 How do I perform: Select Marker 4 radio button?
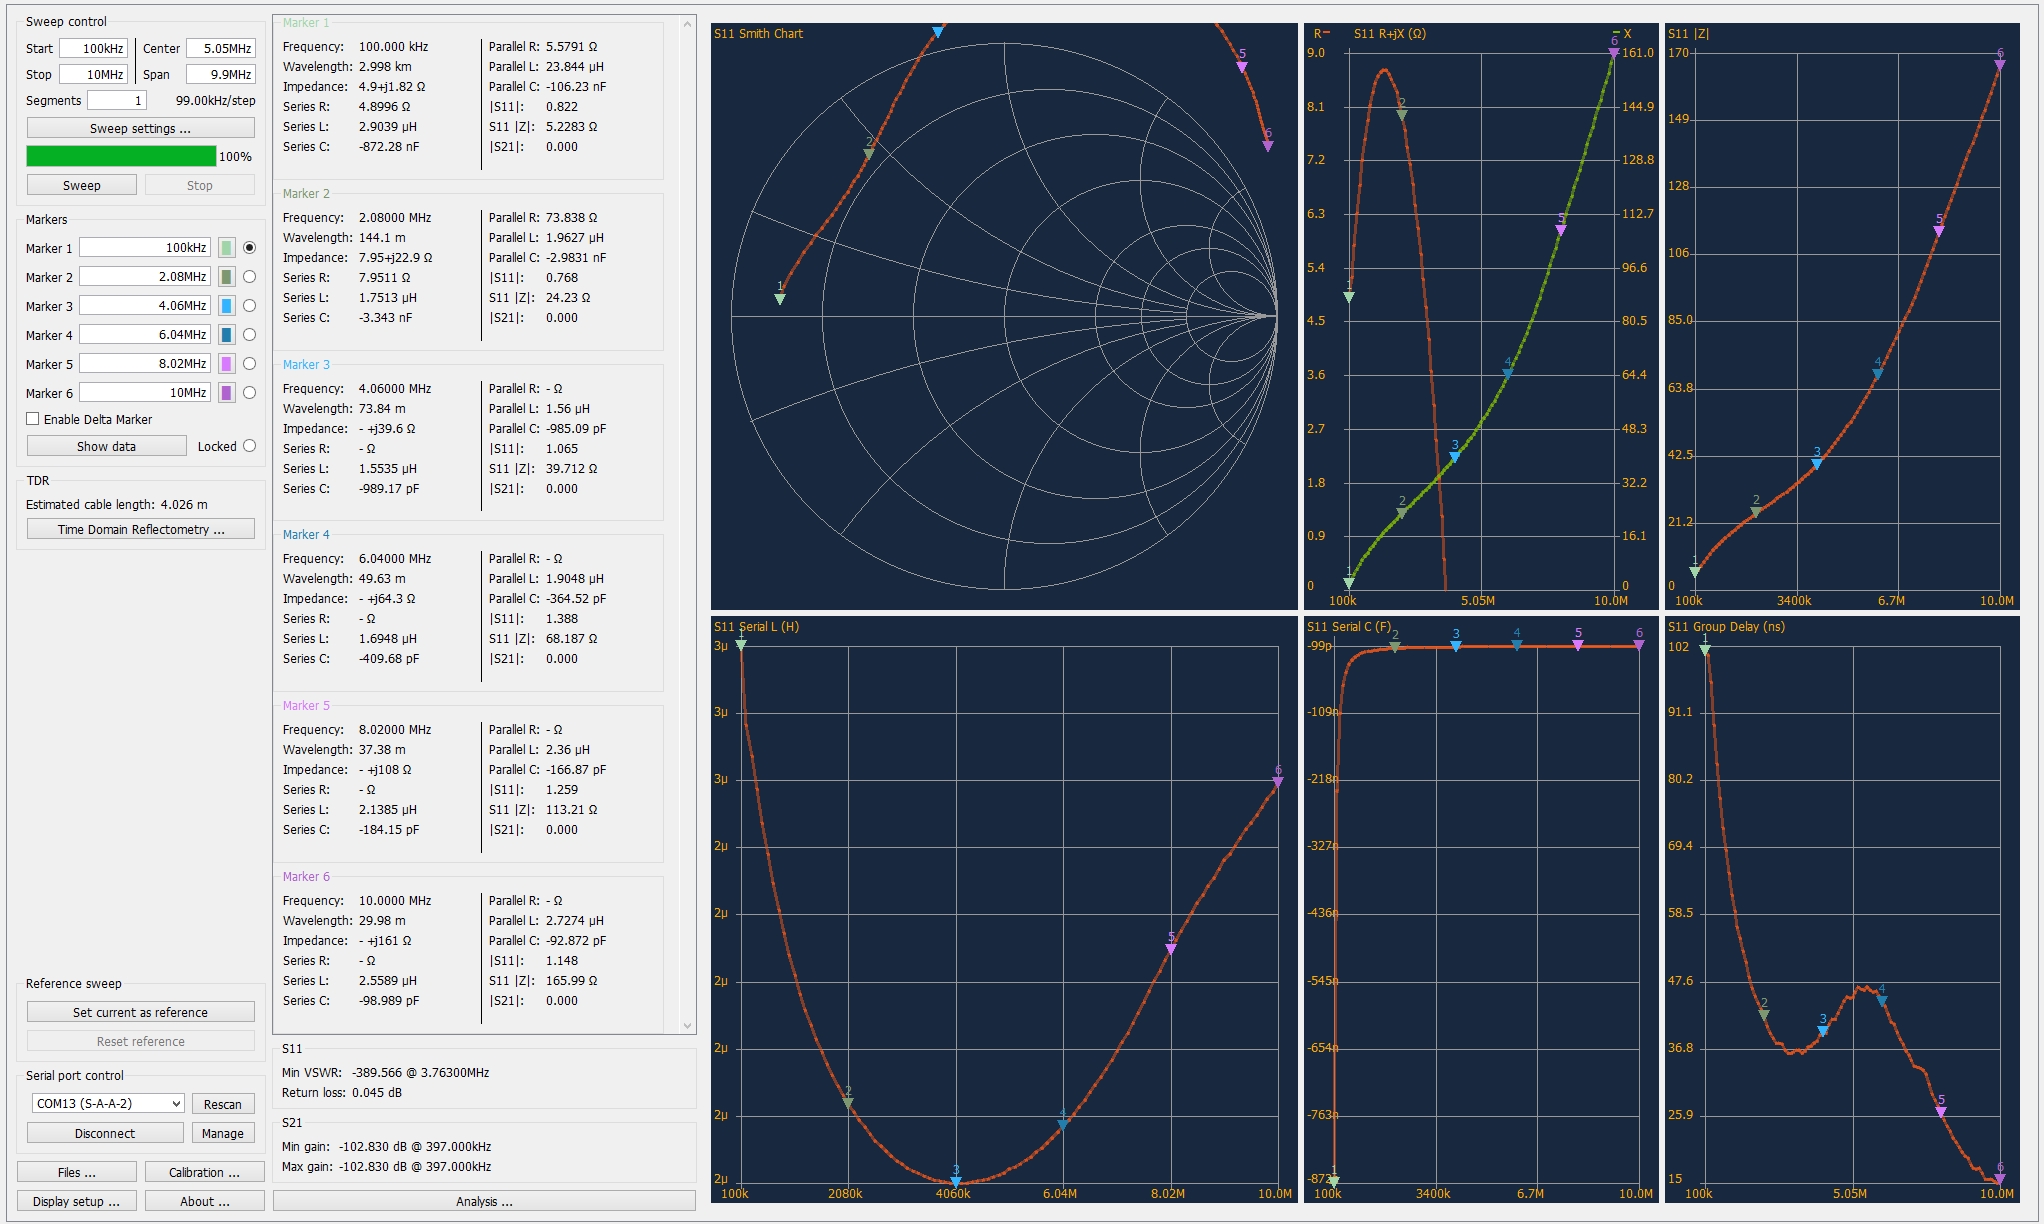250,334
